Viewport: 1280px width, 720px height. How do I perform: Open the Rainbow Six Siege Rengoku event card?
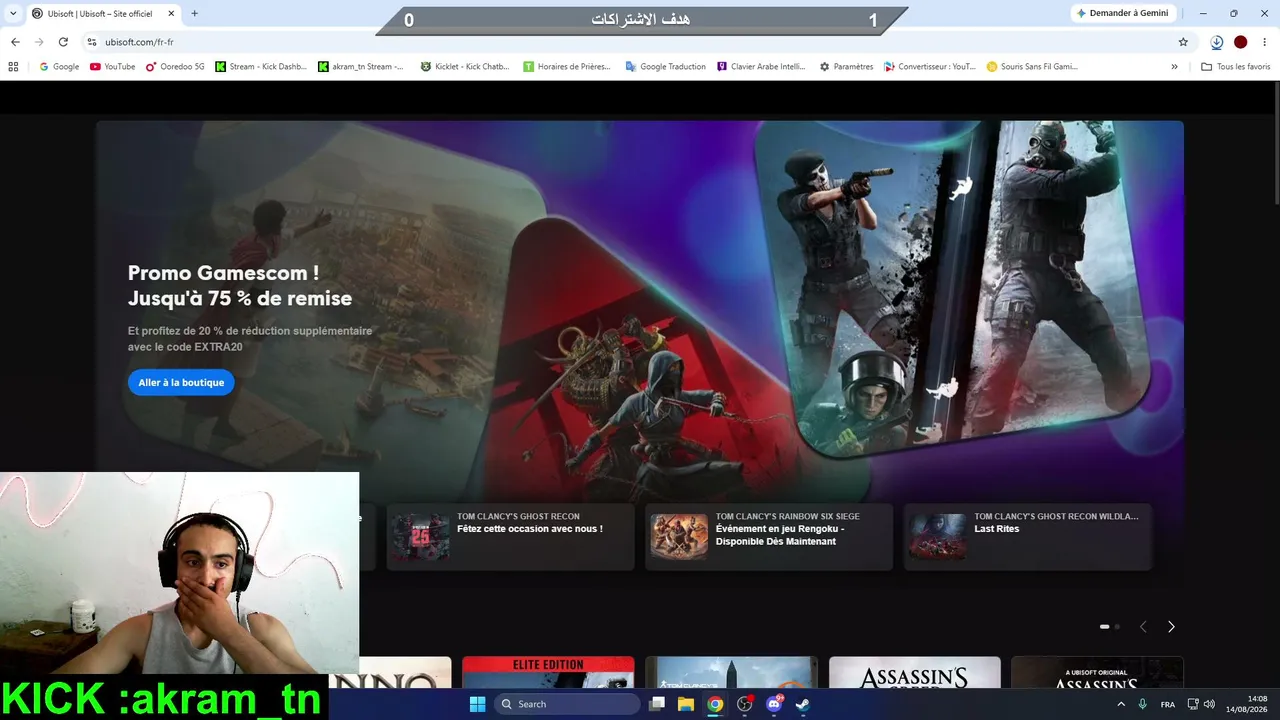(769, 537)
